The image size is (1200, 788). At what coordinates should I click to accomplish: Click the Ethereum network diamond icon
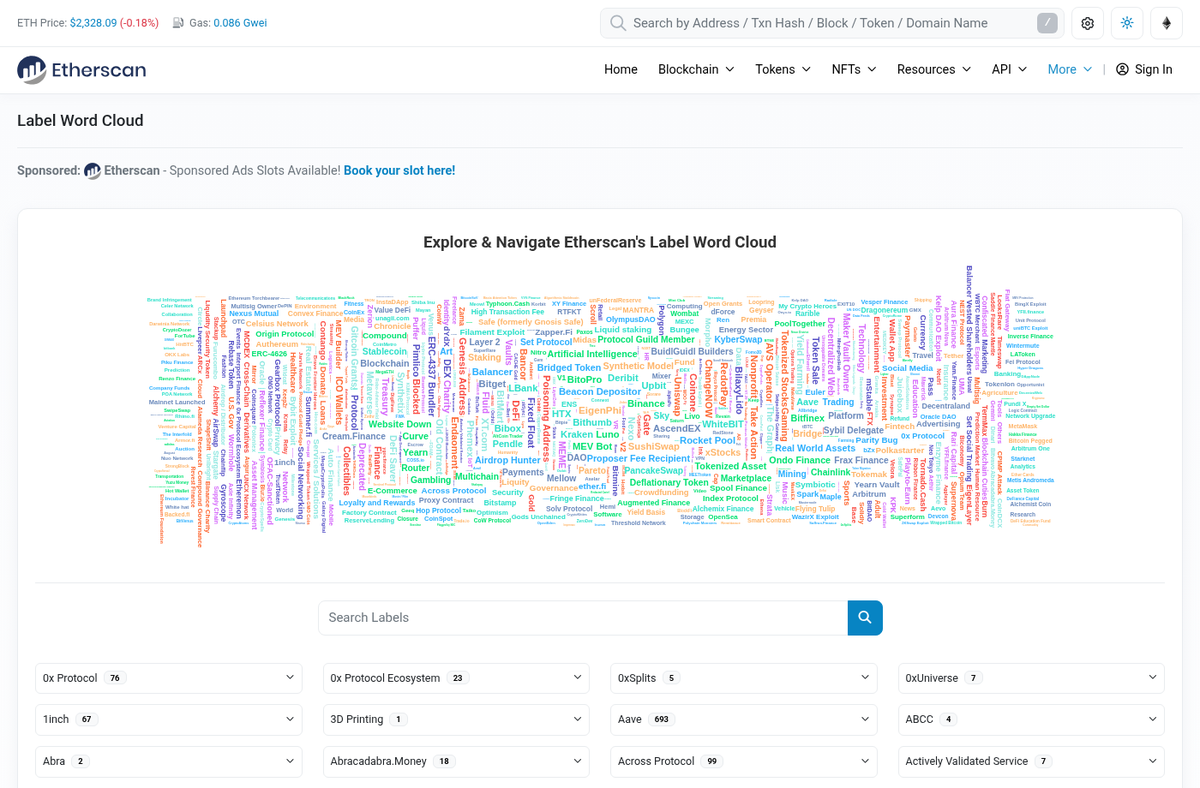point(1166,23)
